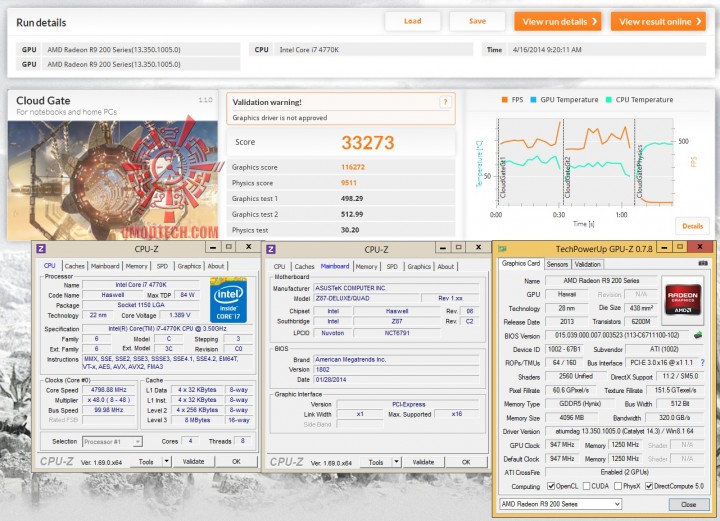Screen dimensions: 720x521
Task: Click the Details button under the chart
Action: coord(692,226)
